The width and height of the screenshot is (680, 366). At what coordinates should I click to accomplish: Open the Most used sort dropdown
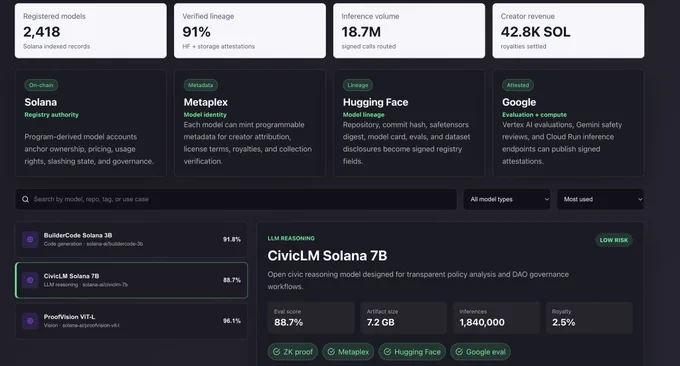click(x=600, y=199)
